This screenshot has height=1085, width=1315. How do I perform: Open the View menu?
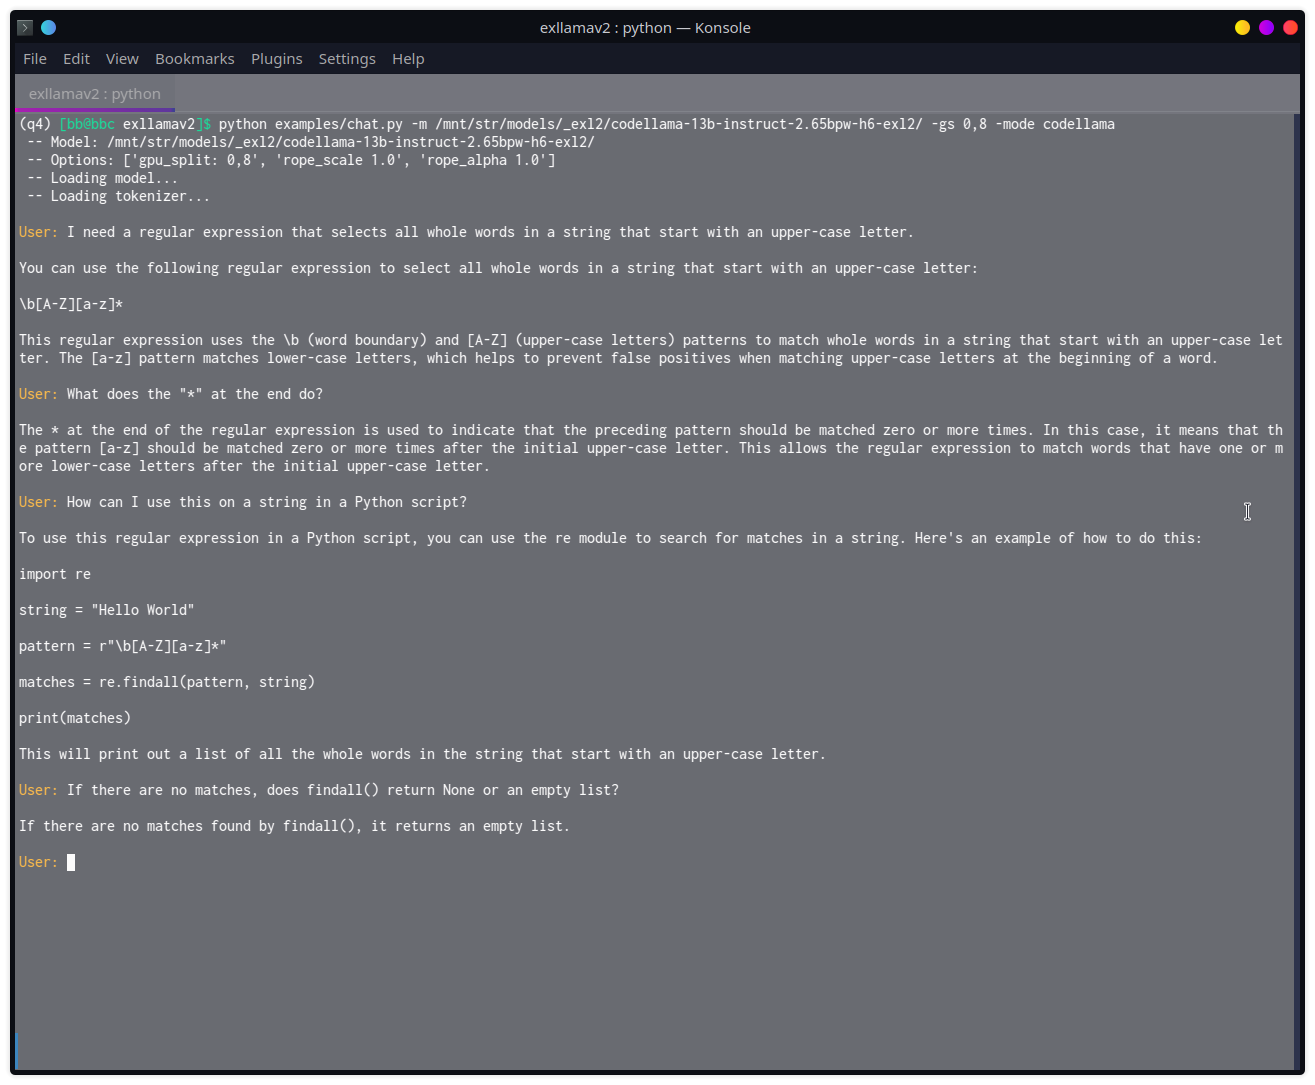click(x=122, y=59)
